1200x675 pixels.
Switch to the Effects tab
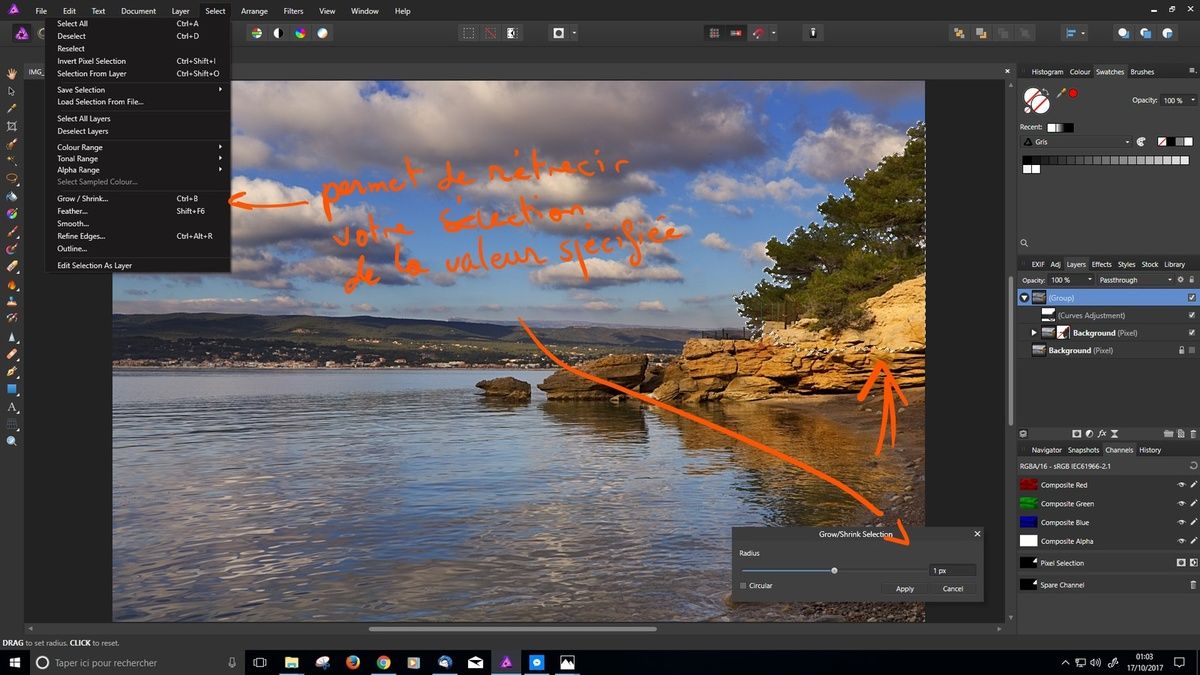point(1101,264)
